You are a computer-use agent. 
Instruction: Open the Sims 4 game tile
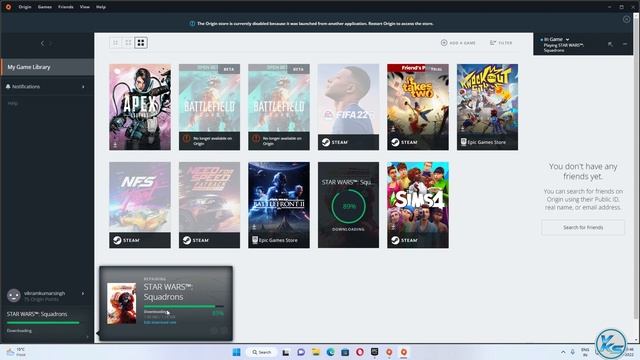point(418,205)
